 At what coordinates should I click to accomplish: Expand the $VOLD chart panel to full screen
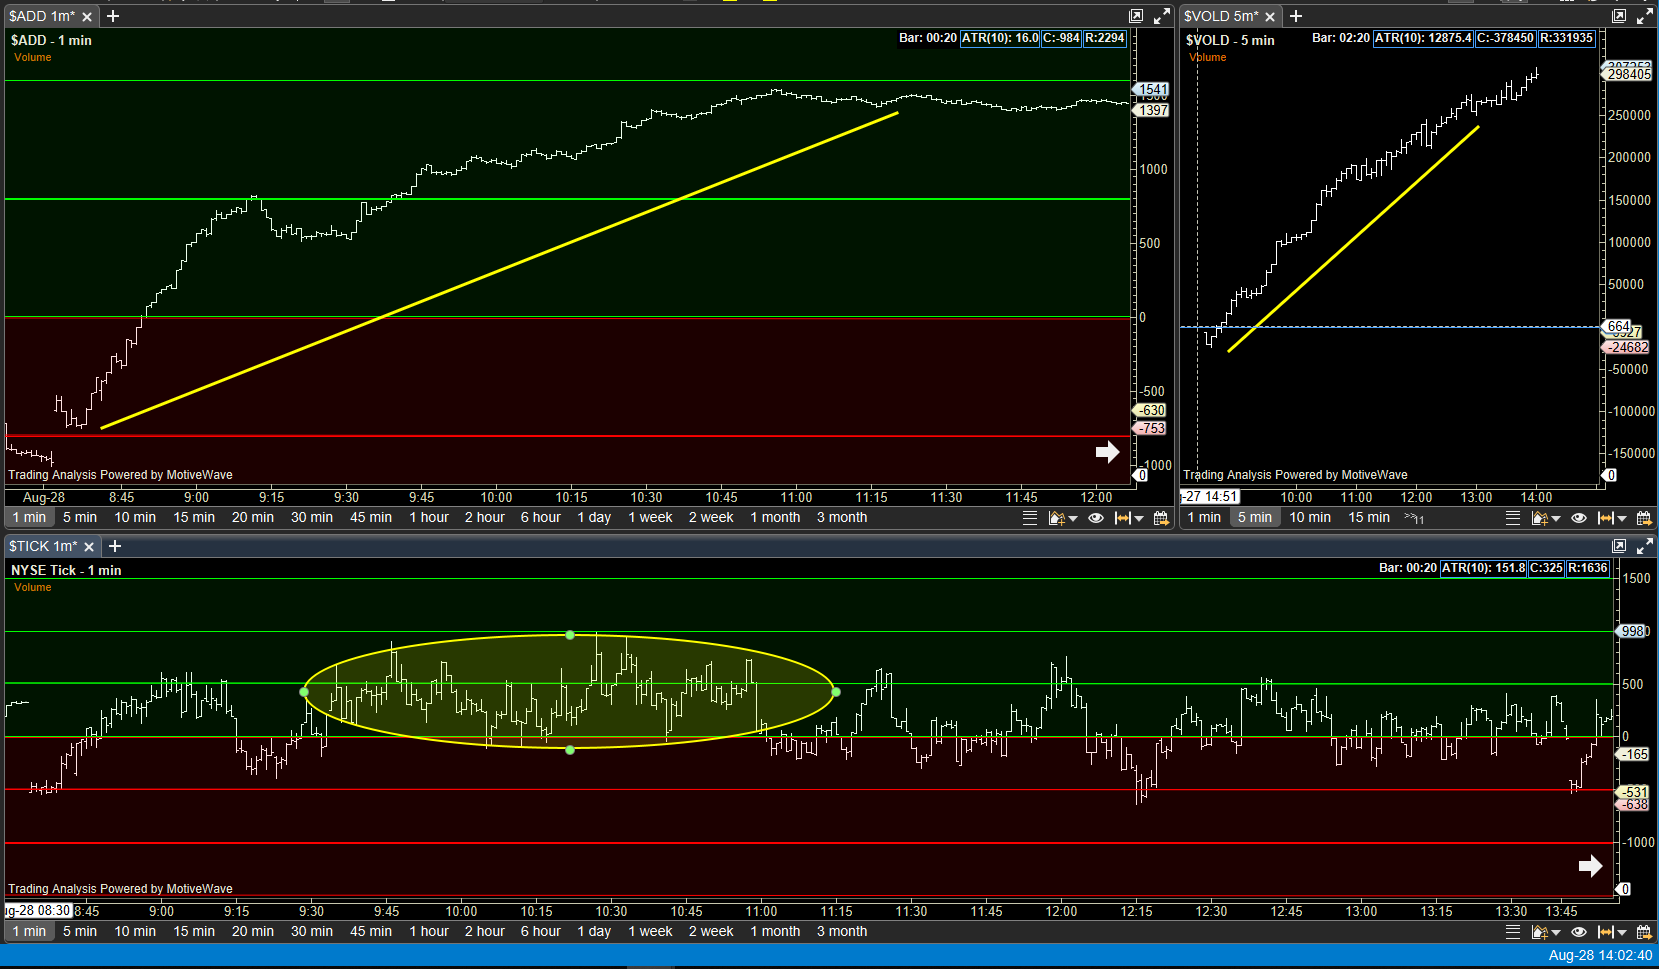pos(1645,16)
